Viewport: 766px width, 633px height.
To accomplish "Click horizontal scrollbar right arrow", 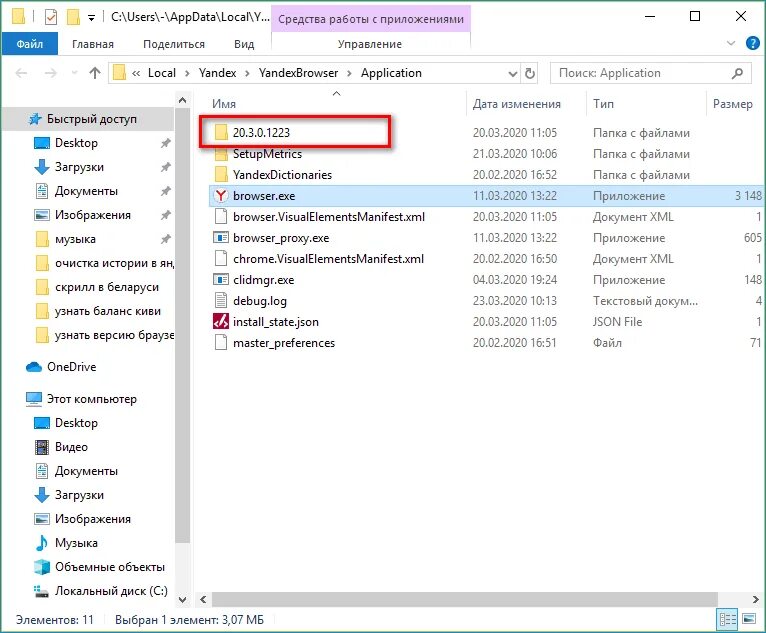I will point(755,599).
